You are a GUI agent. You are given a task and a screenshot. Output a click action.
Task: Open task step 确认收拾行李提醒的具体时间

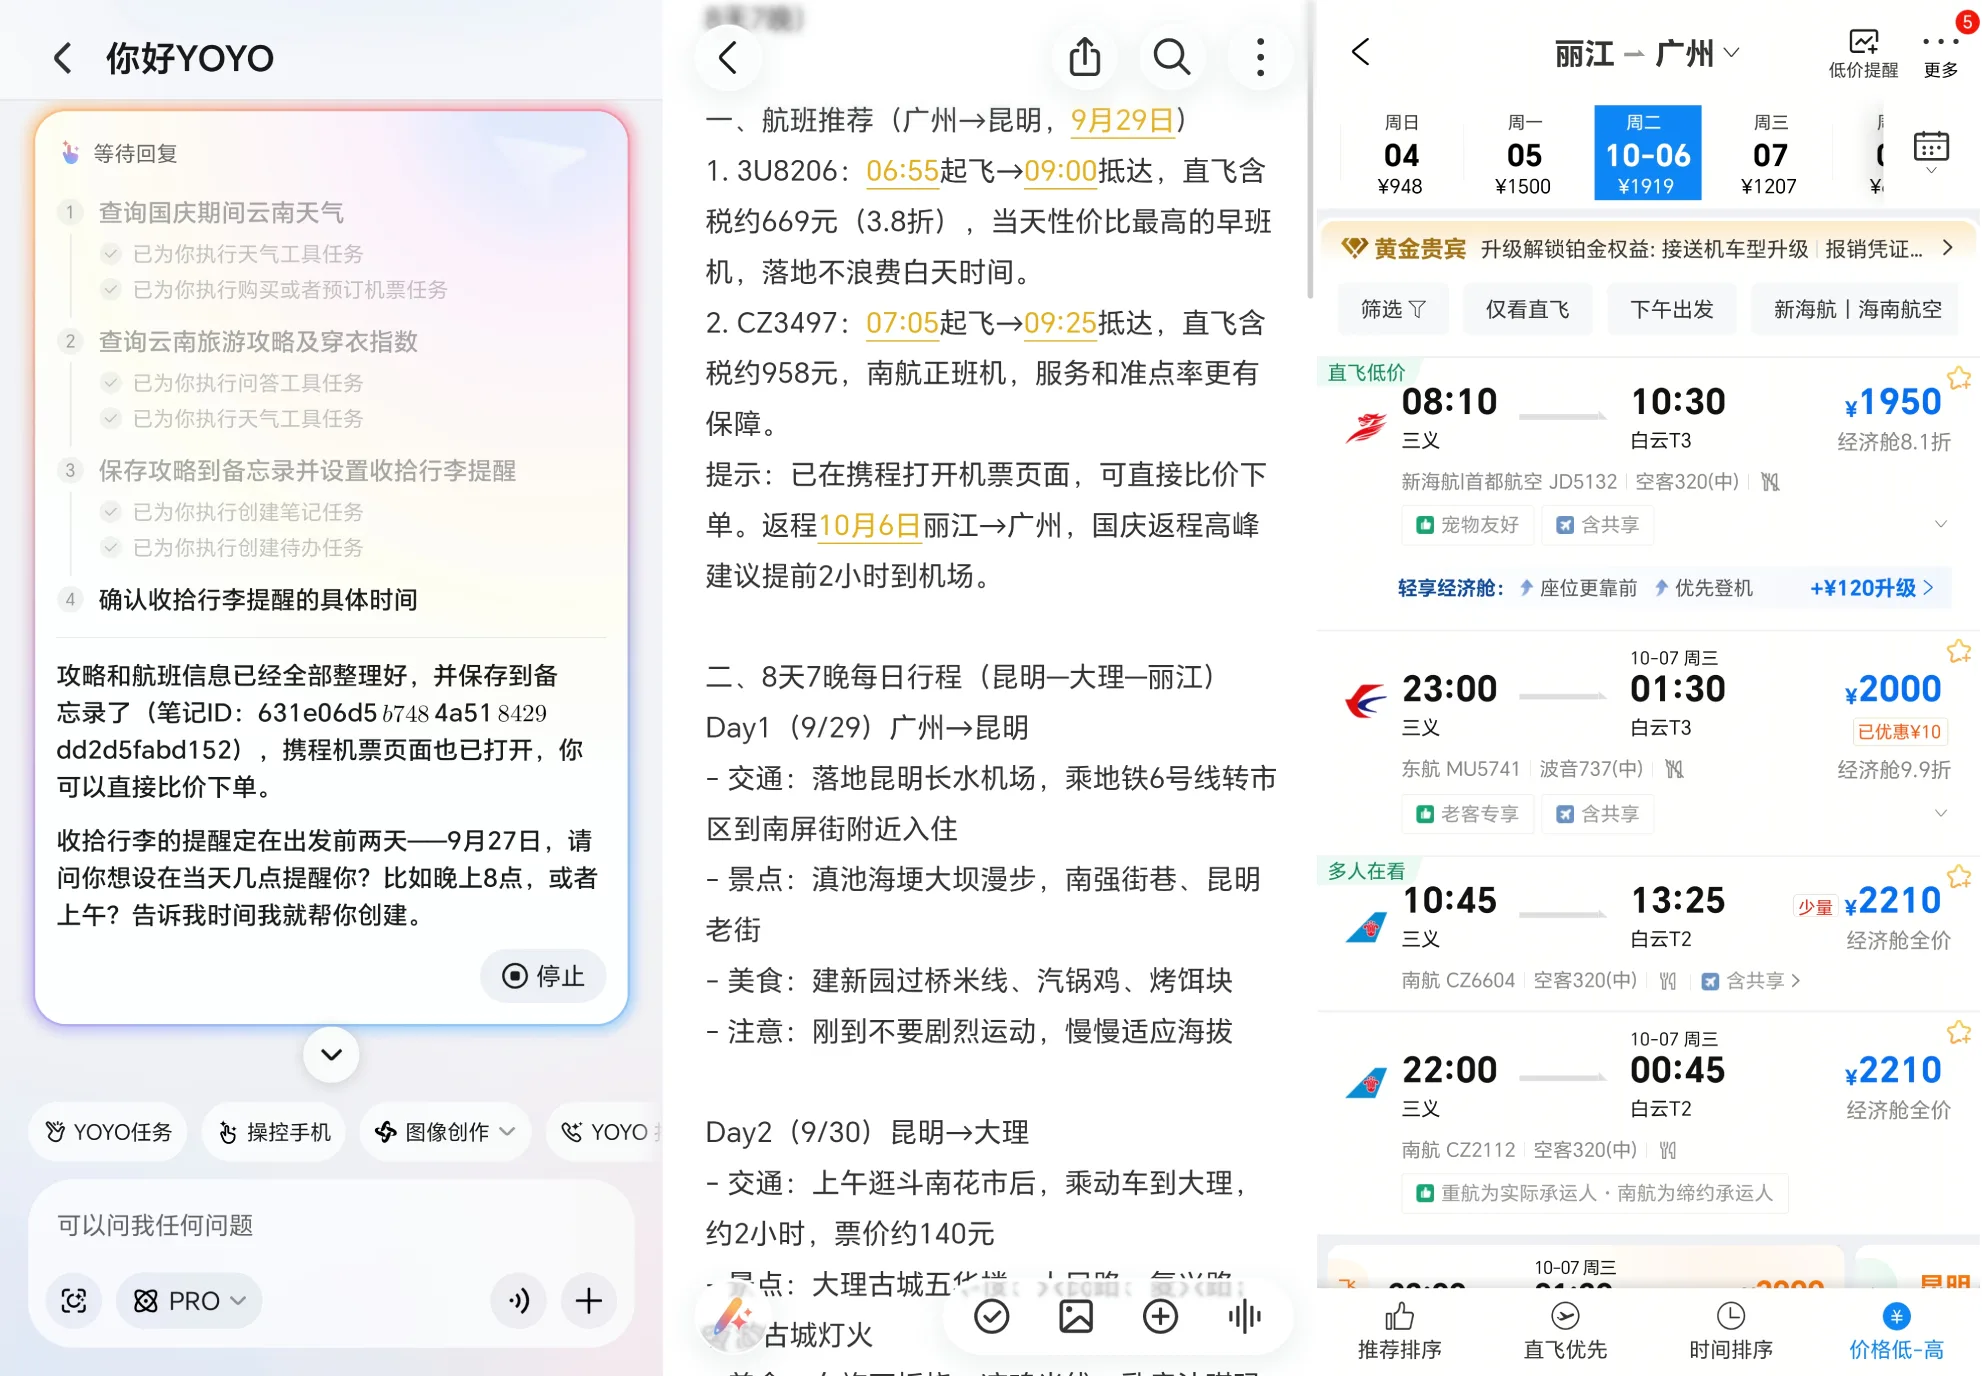[258, 600]
